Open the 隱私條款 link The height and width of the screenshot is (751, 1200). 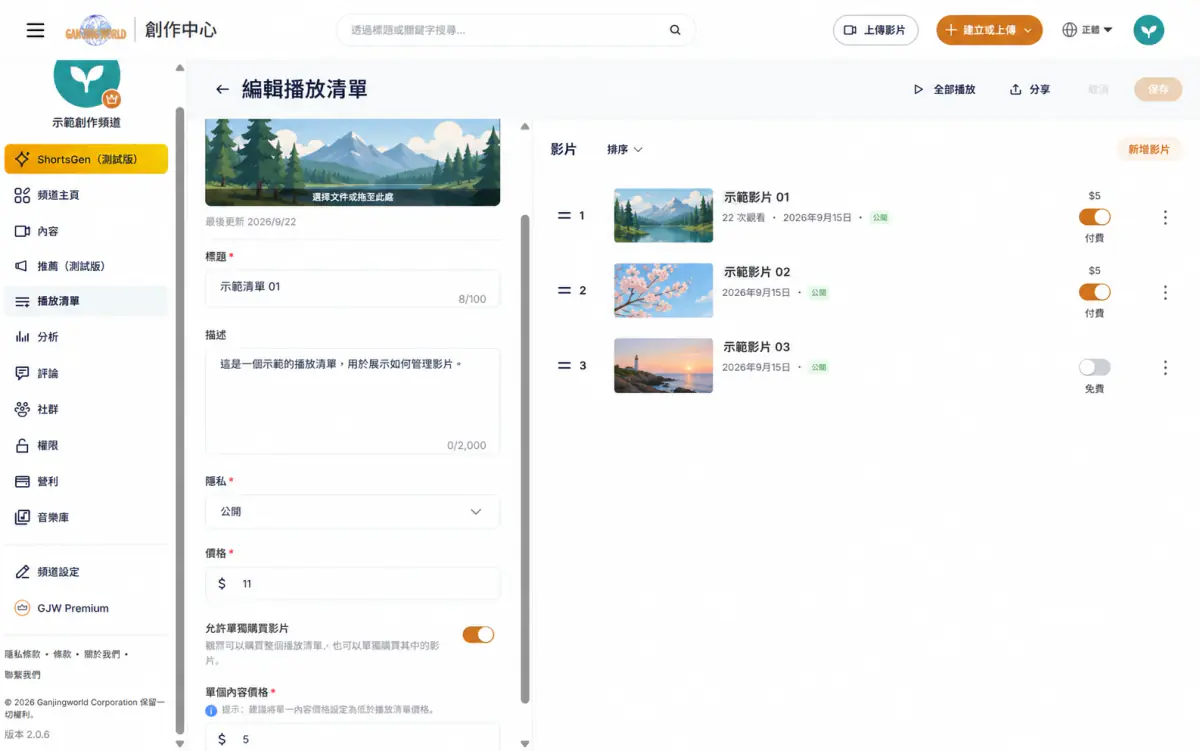pyautogui.click(x=22, y=654)
